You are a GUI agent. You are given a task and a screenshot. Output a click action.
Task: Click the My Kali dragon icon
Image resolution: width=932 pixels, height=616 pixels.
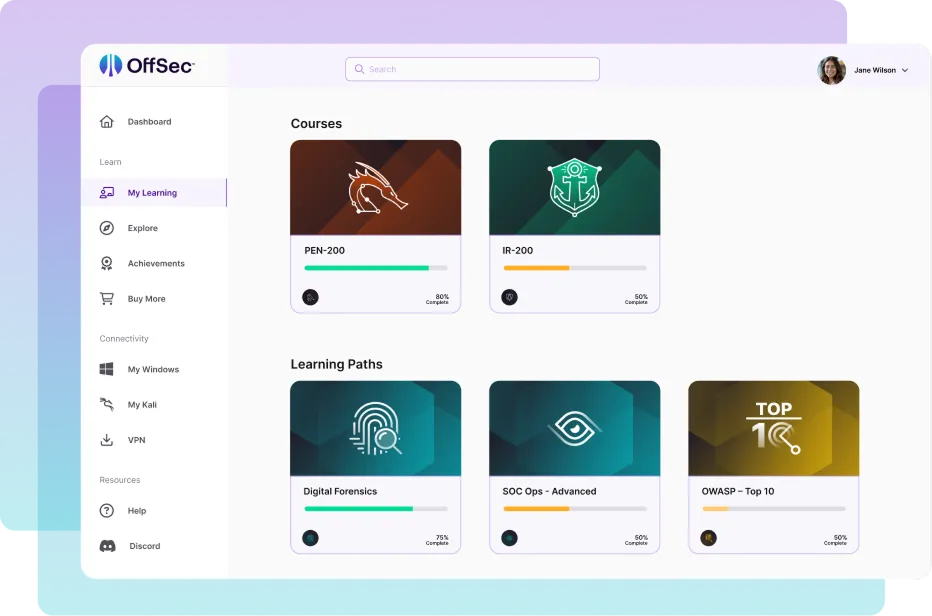[x=107, y=405]
